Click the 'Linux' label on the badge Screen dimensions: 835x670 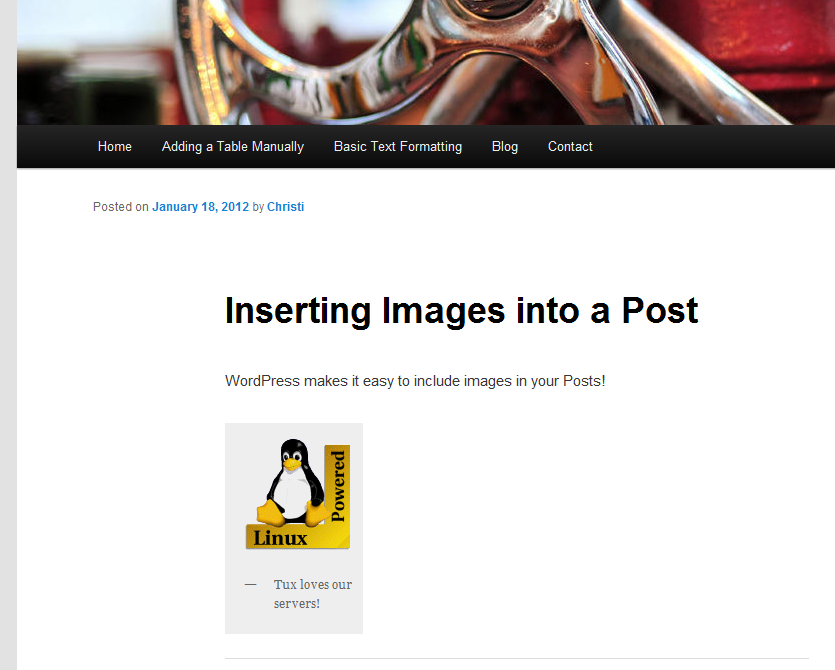click(x=280, y=538)
